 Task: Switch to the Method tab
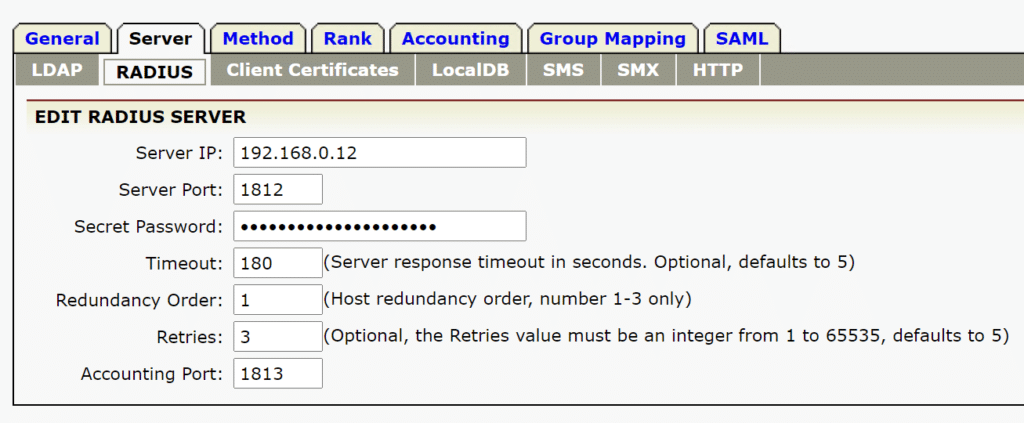coord(258,39)
